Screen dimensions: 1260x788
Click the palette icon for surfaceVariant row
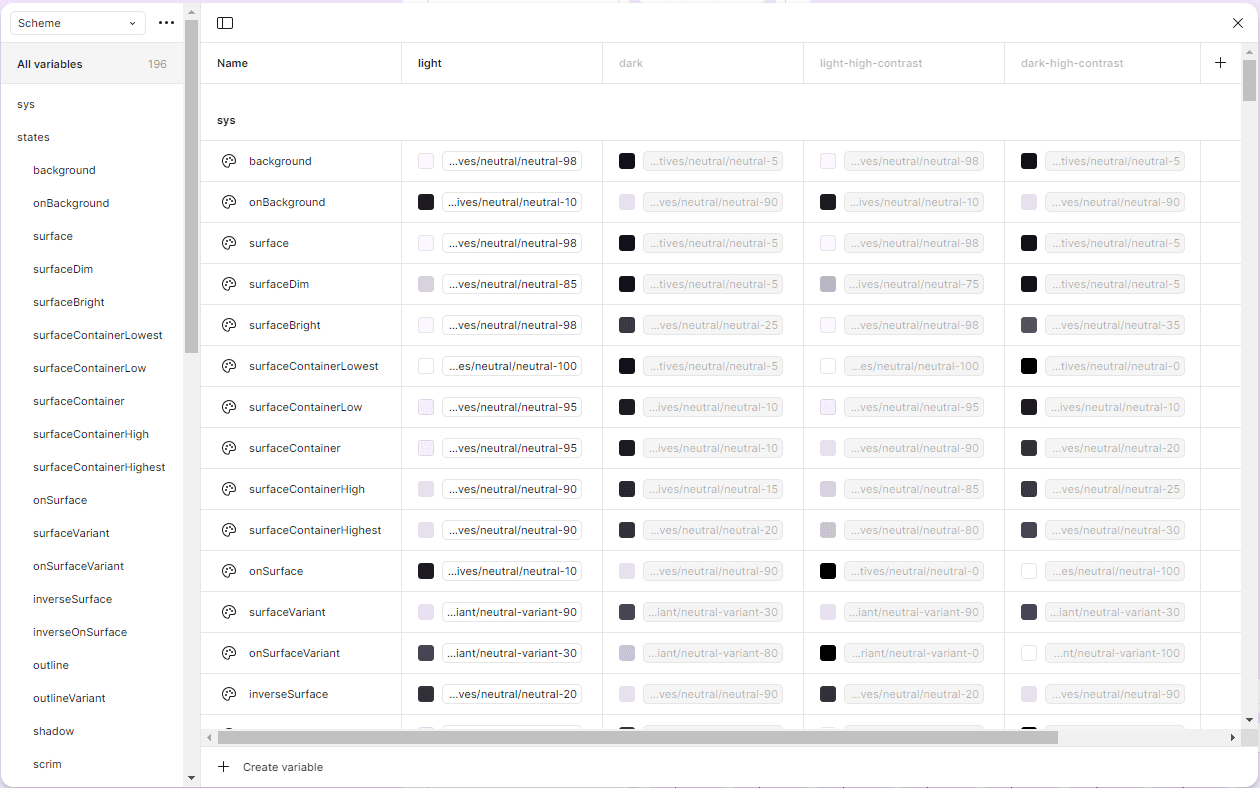(x=228, y=612)
